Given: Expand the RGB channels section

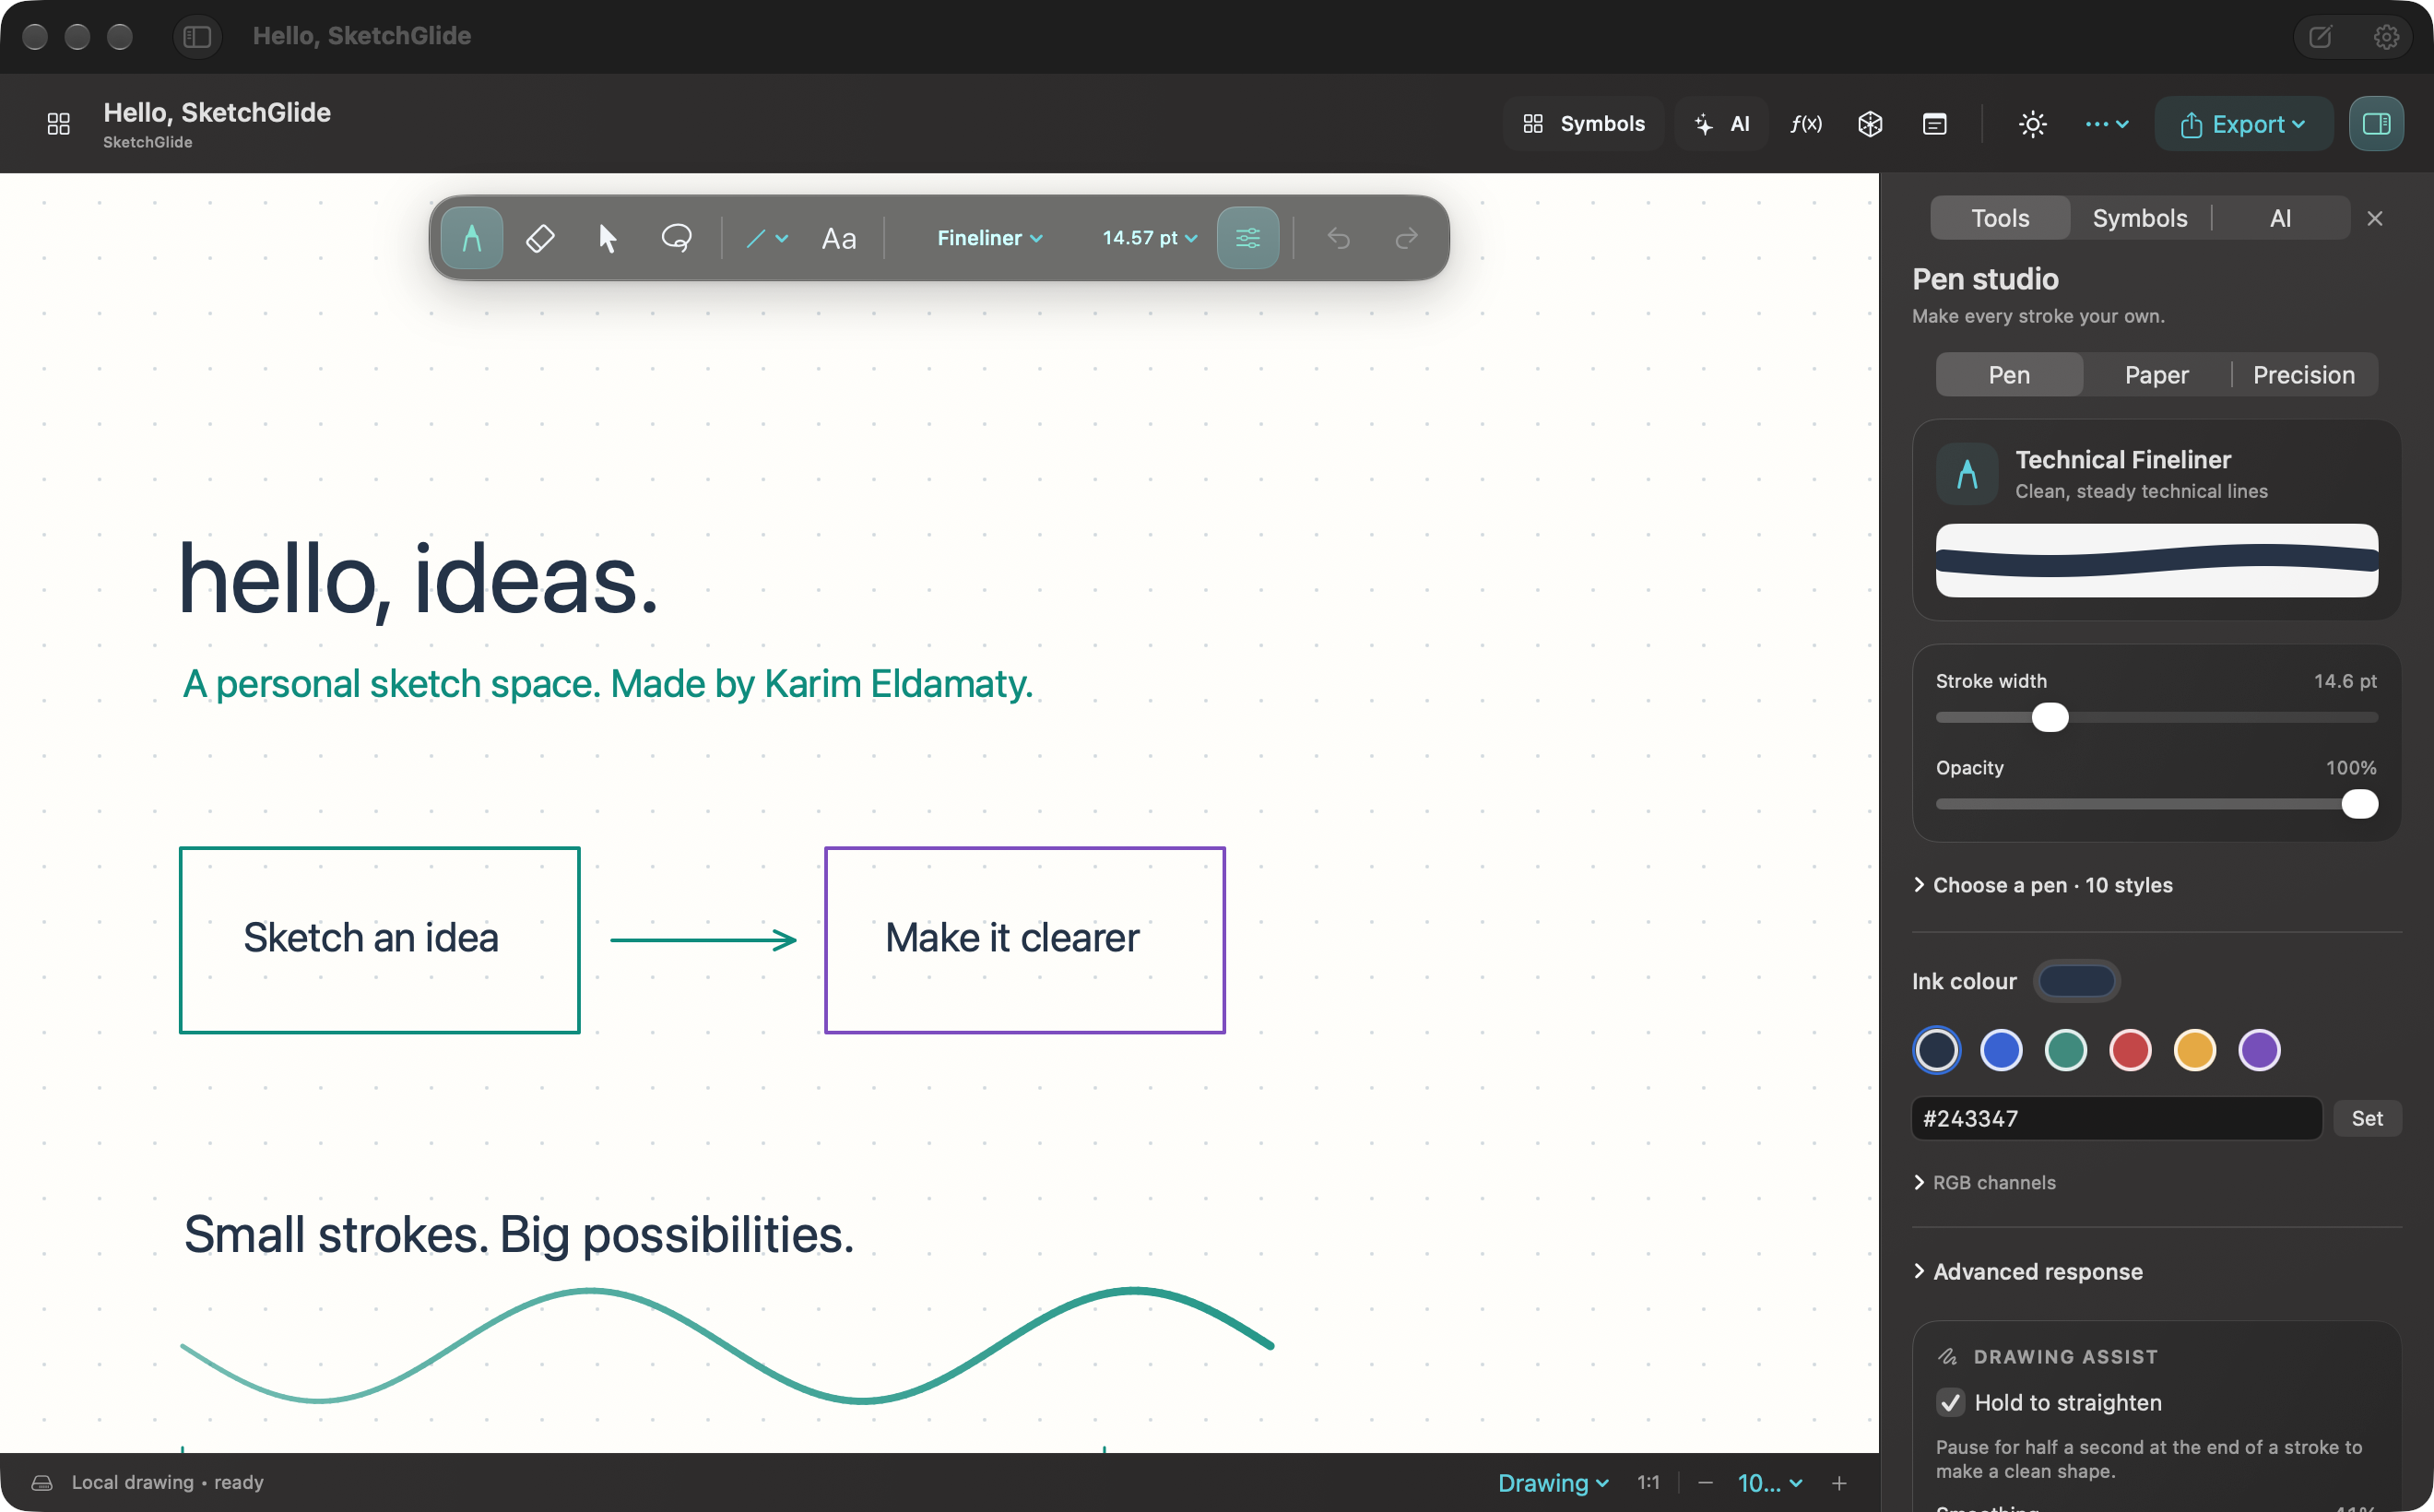Looking at the screenshot, I should [1983, 1182].
